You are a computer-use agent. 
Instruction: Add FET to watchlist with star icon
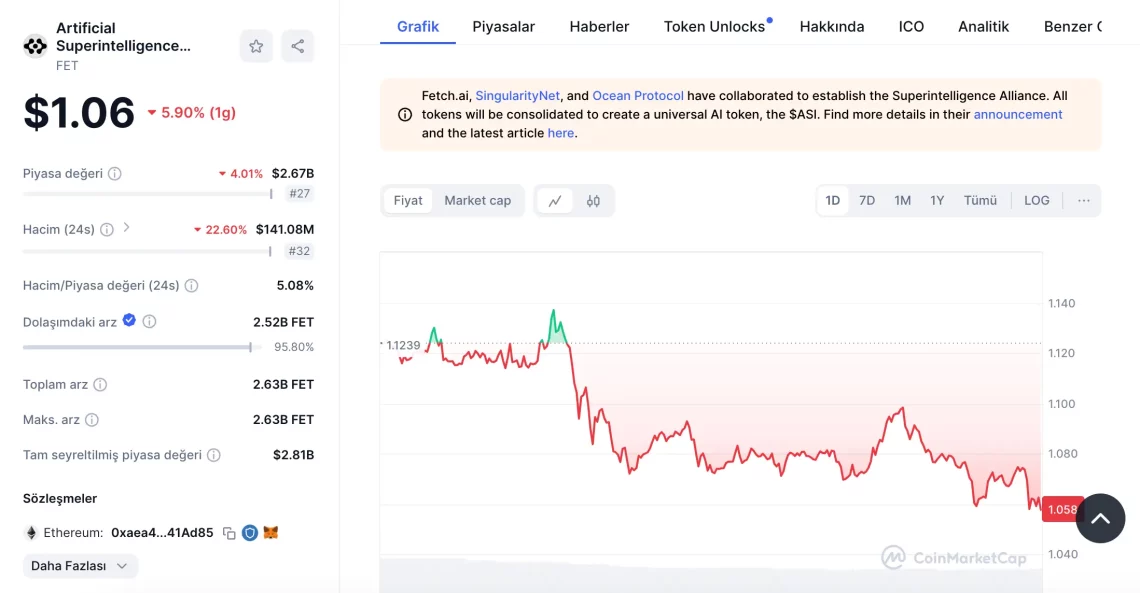(256, 46)
